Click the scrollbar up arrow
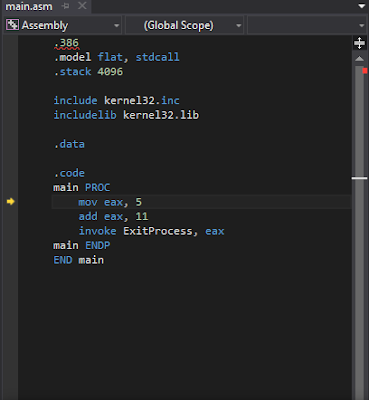369x400 pixels. (x=359, y=59)
